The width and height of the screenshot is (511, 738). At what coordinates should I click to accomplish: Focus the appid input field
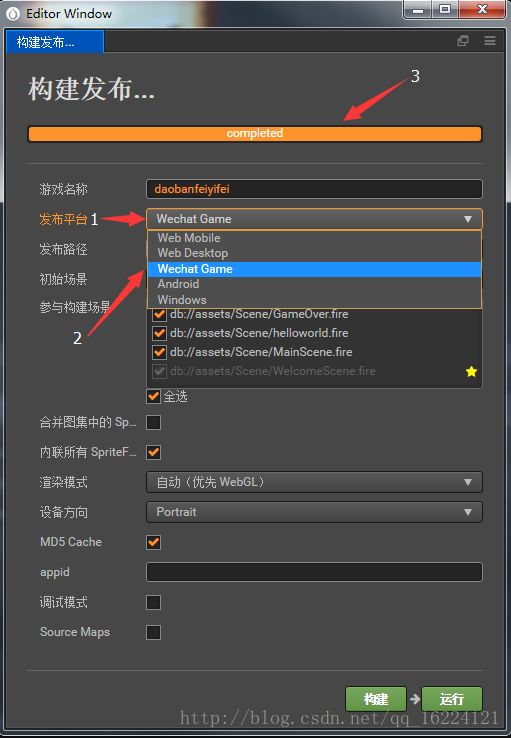[314, 572]
